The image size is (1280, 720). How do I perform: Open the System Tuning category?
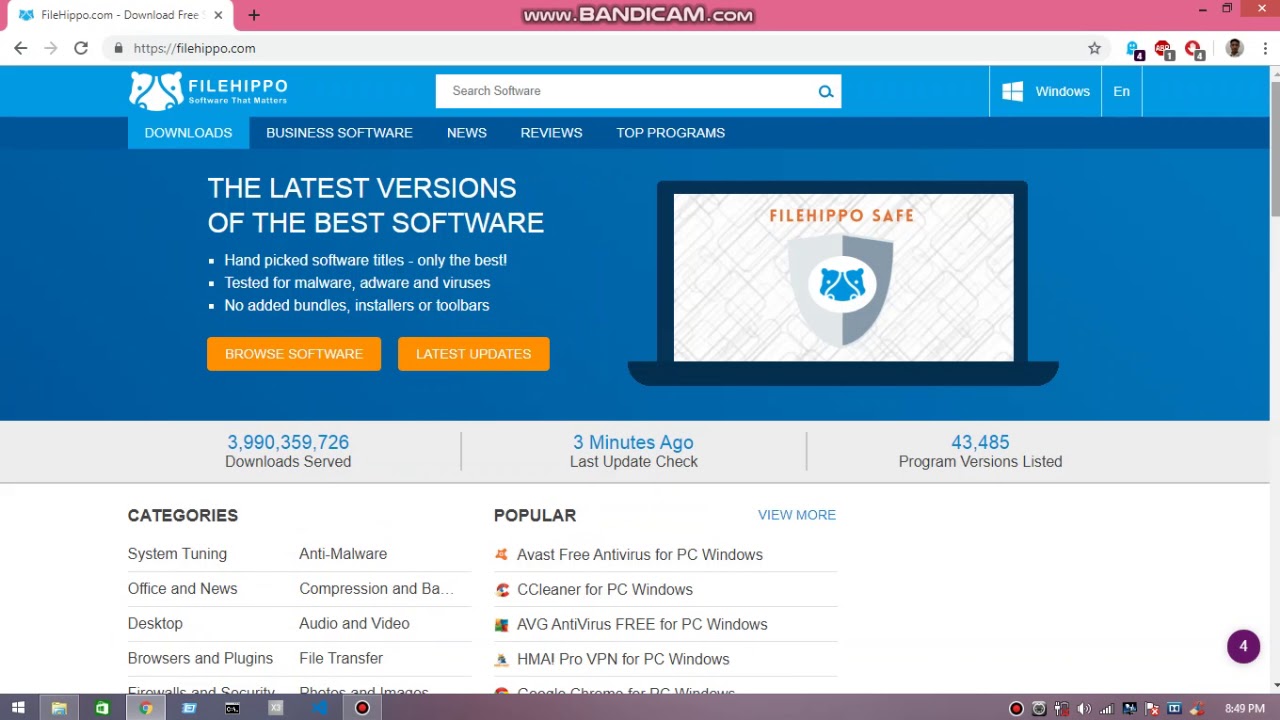177,553
